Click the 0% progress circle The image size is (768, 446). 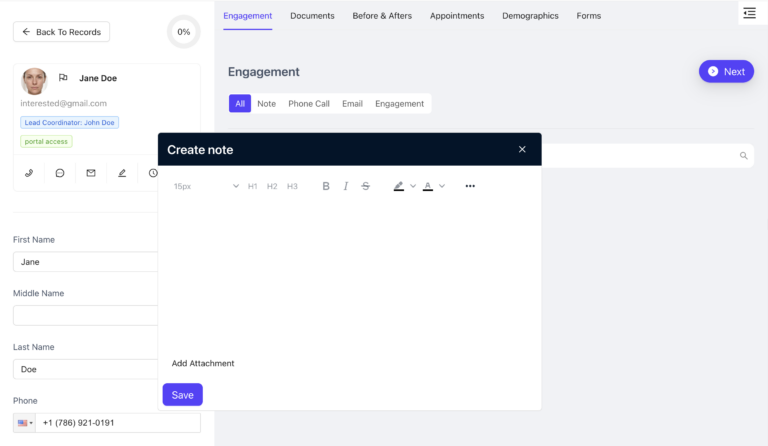click(x=184, y=32)
